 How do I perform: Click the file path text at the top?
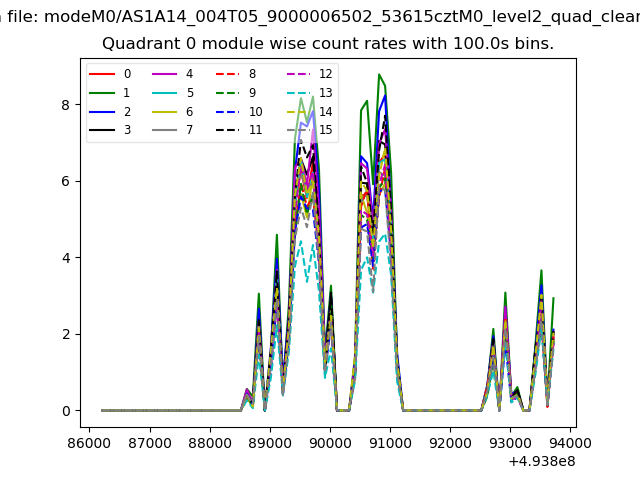[320, 15]
